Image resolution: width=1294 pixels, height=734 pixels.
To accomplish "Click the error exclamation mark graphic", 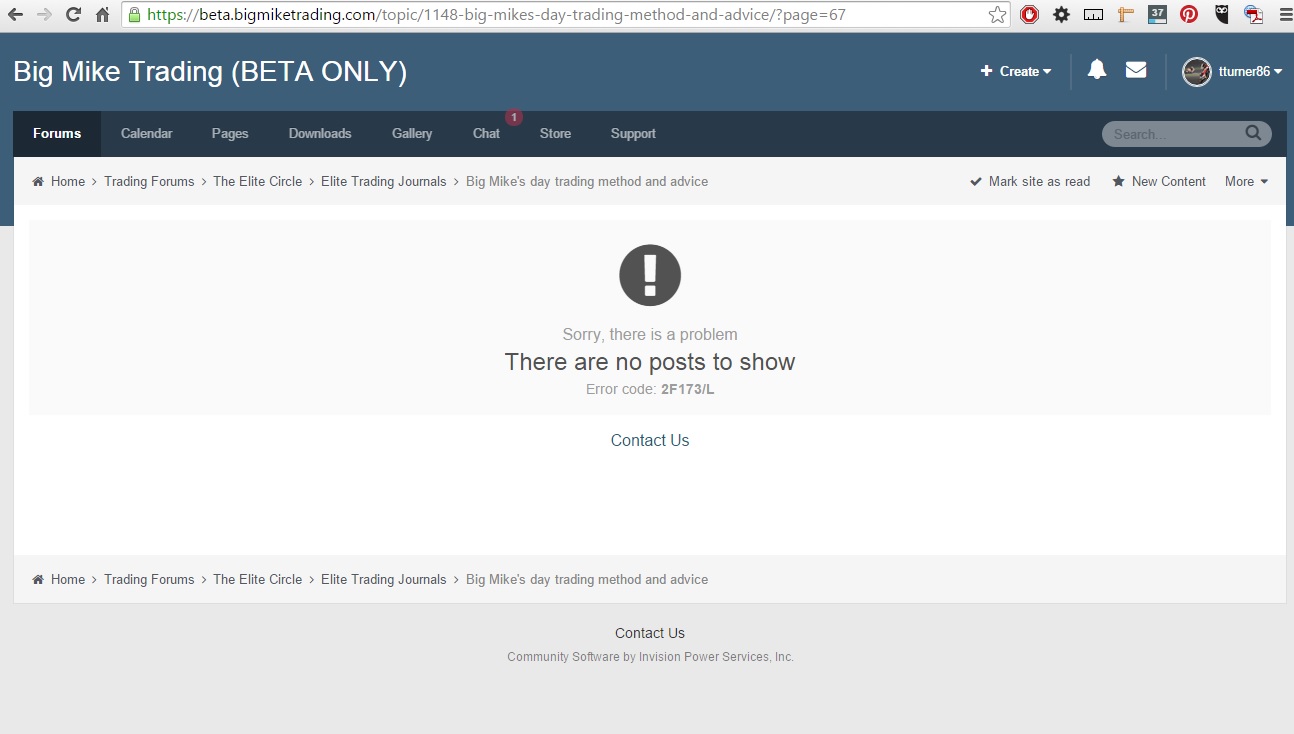I will click(650, 275).
